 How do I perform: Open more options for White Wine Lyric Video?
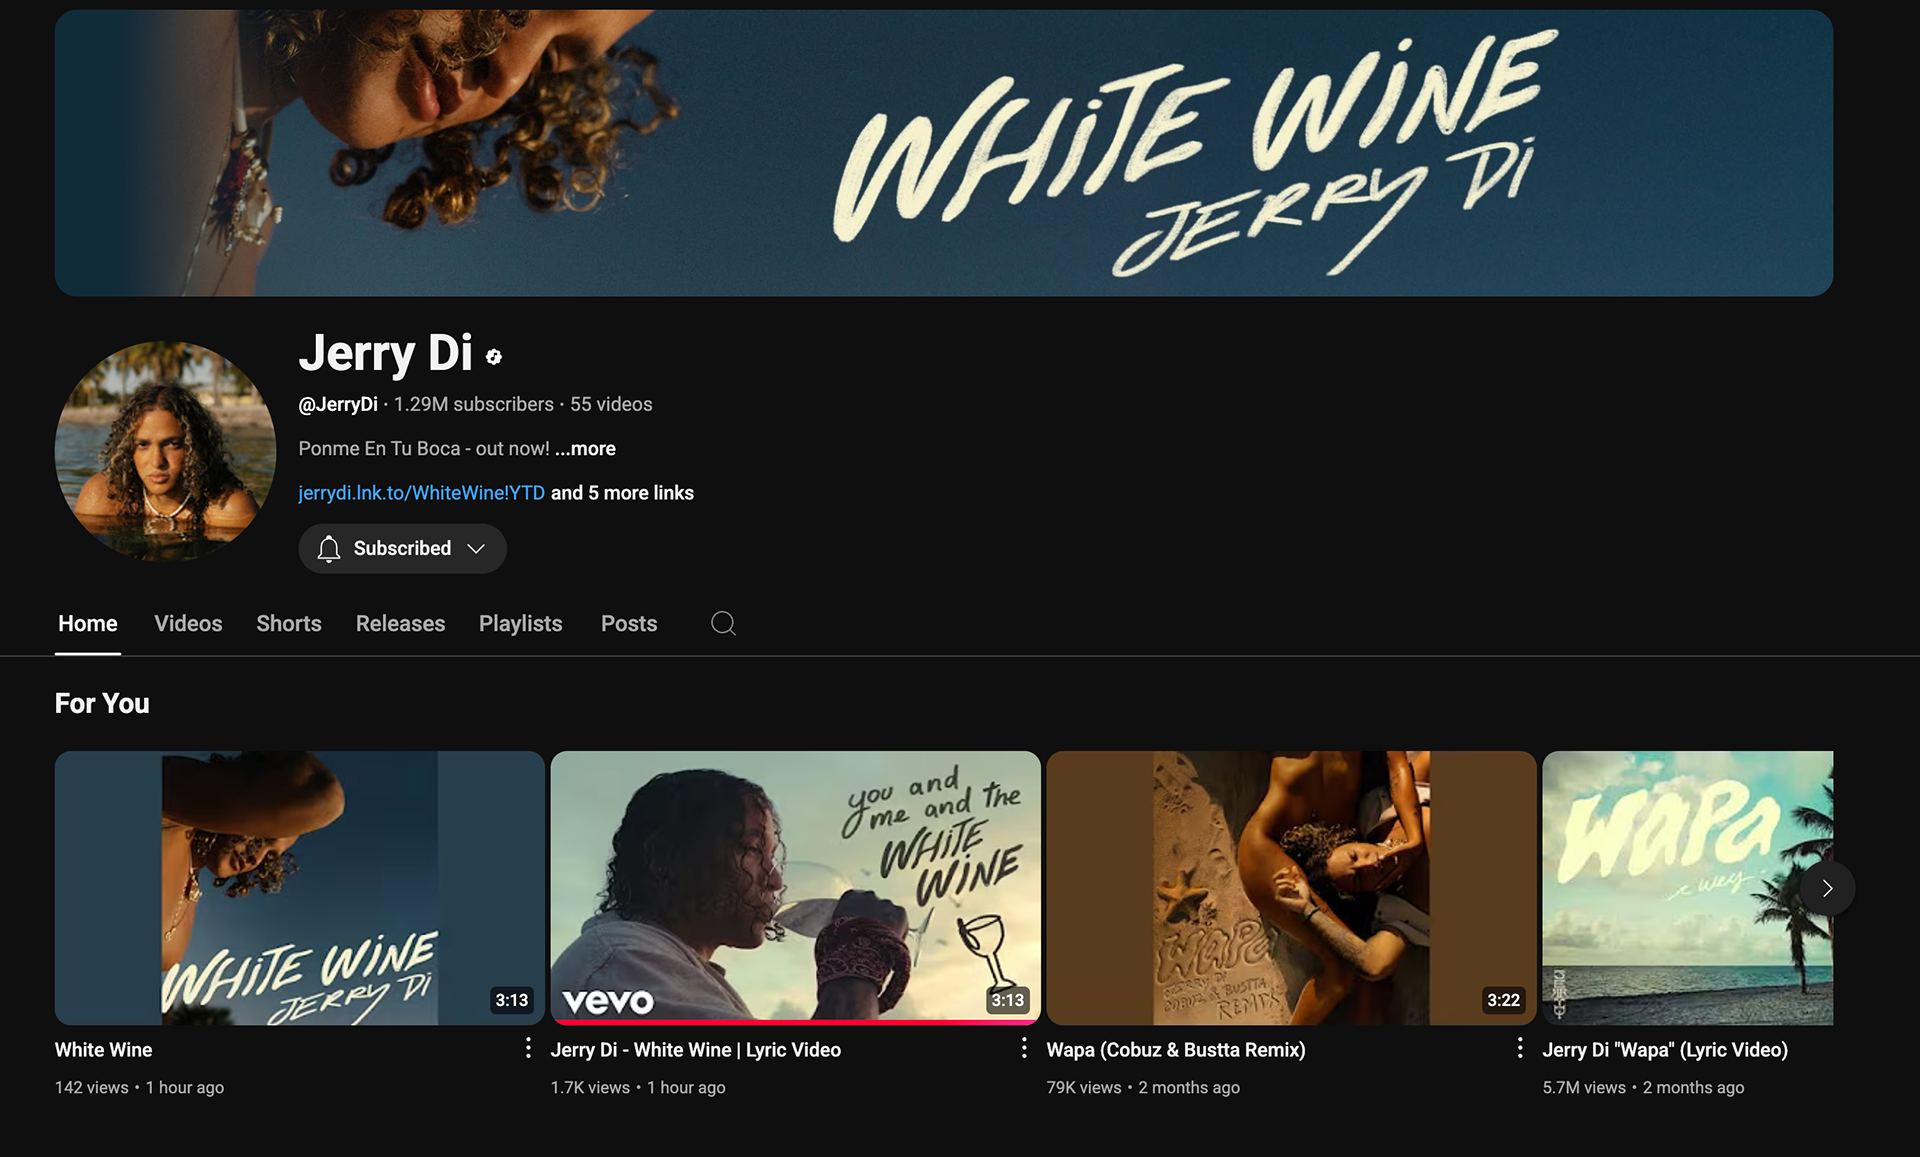(1024, 1048)
